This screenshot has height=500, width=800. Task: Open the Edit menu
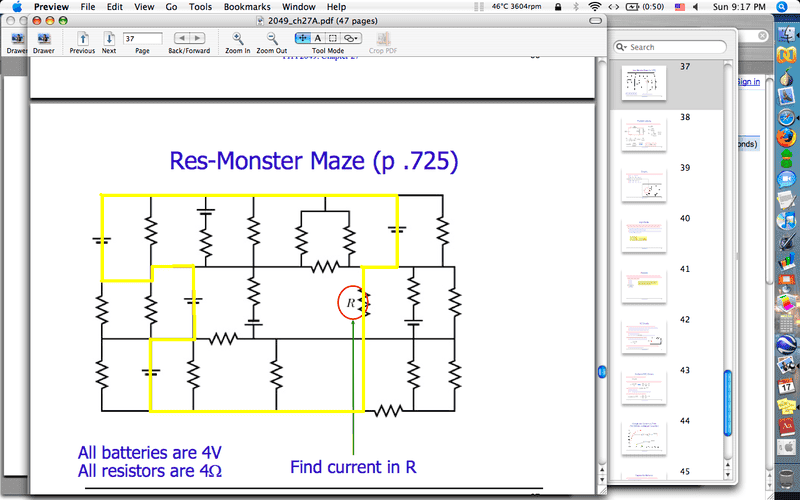click(115, 7)
